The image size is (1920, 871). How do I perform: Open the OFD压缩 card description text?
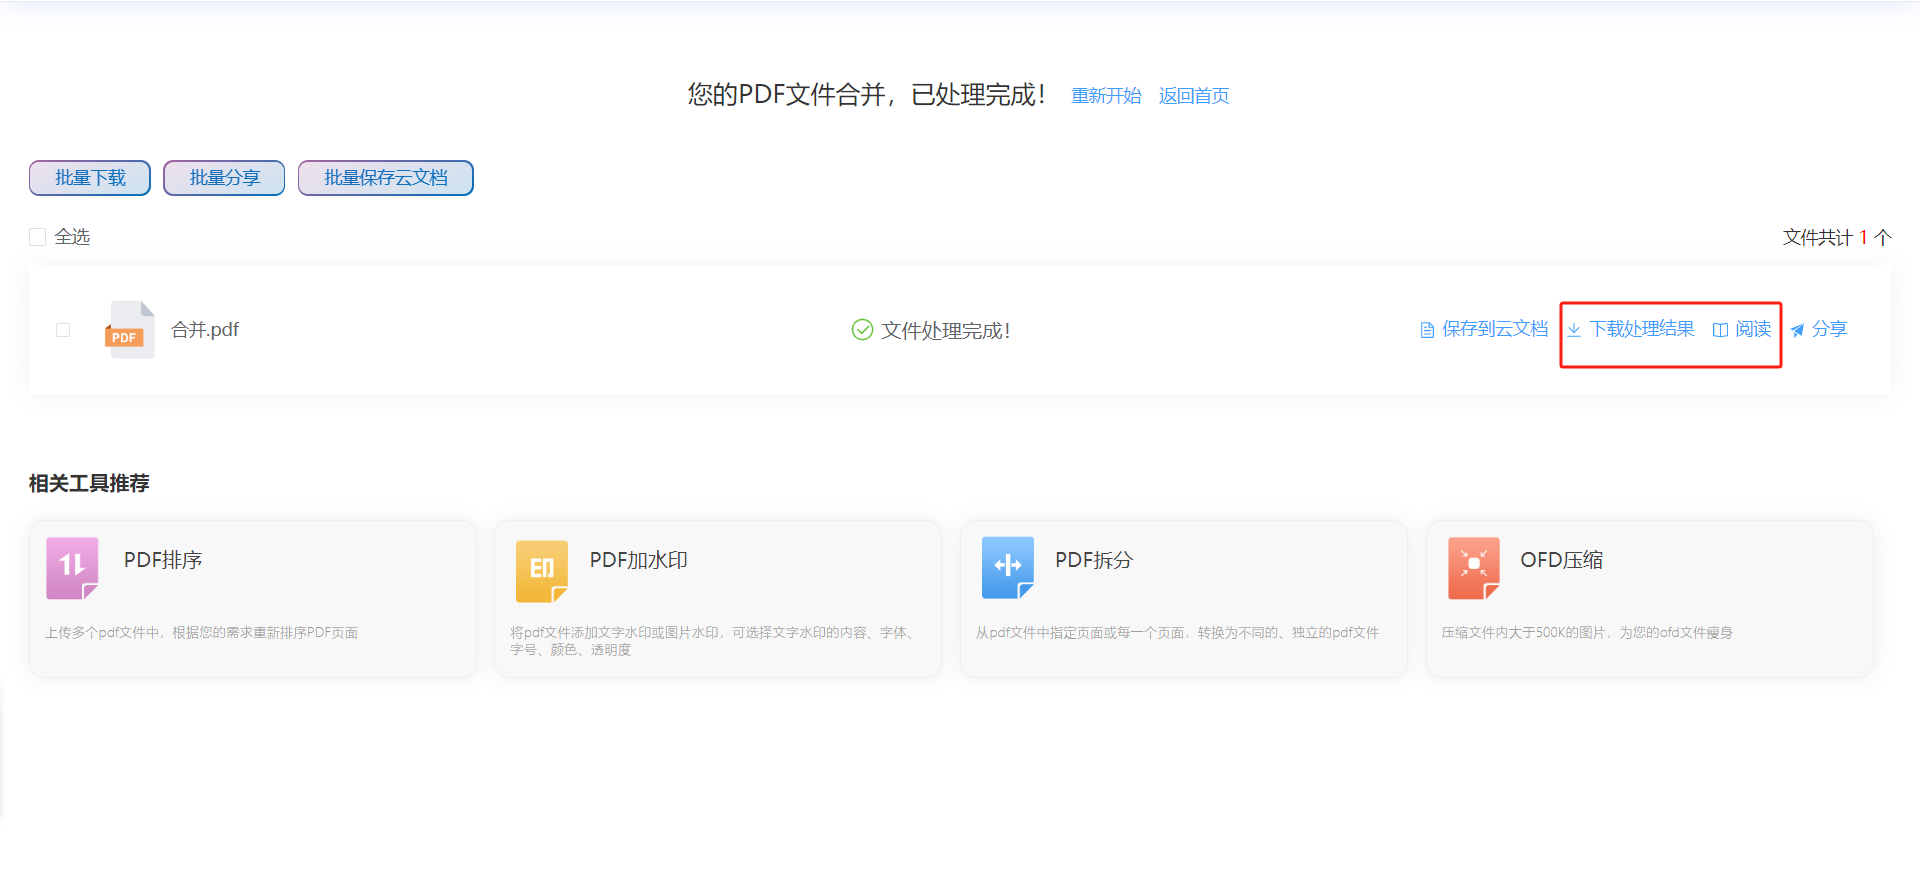(1586, 633)
